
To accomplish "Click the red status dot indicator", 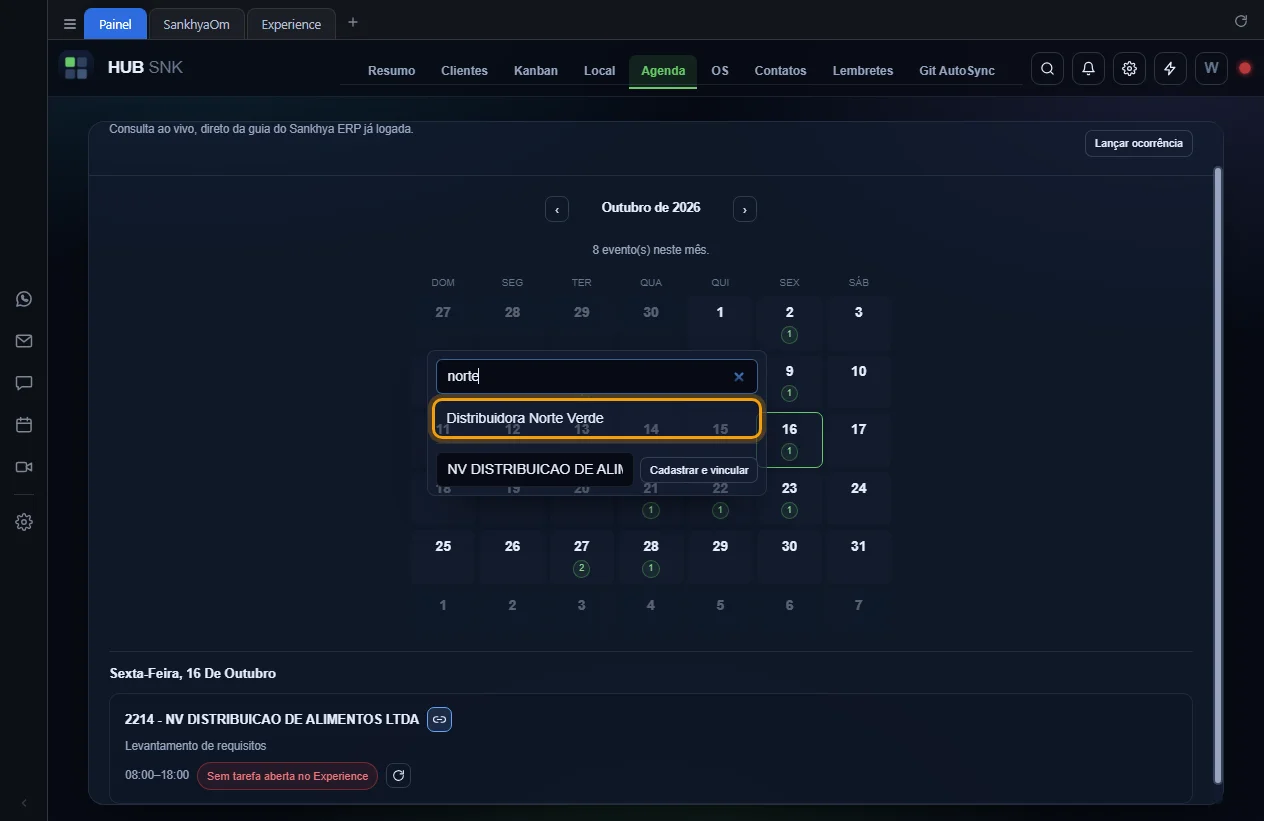I will coord(1245,68).
